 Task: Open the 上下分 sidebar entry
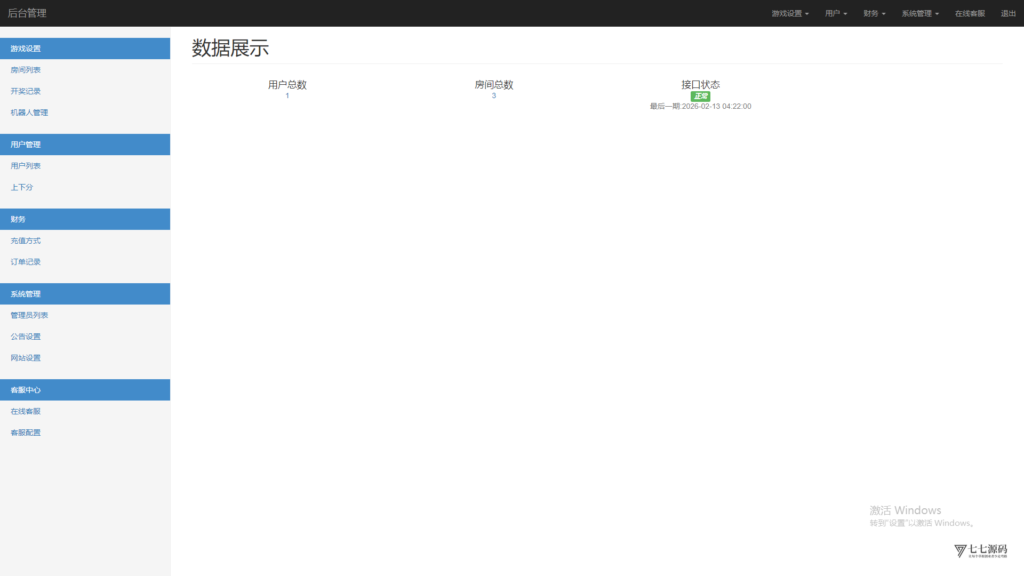tap(22, 187)
